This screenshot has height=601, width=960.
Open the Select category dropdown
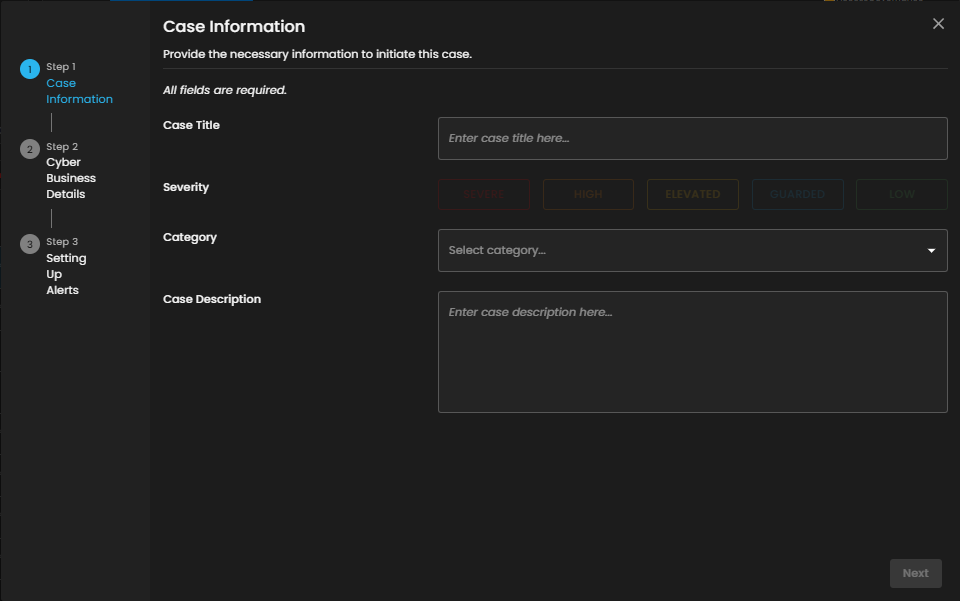680,250
